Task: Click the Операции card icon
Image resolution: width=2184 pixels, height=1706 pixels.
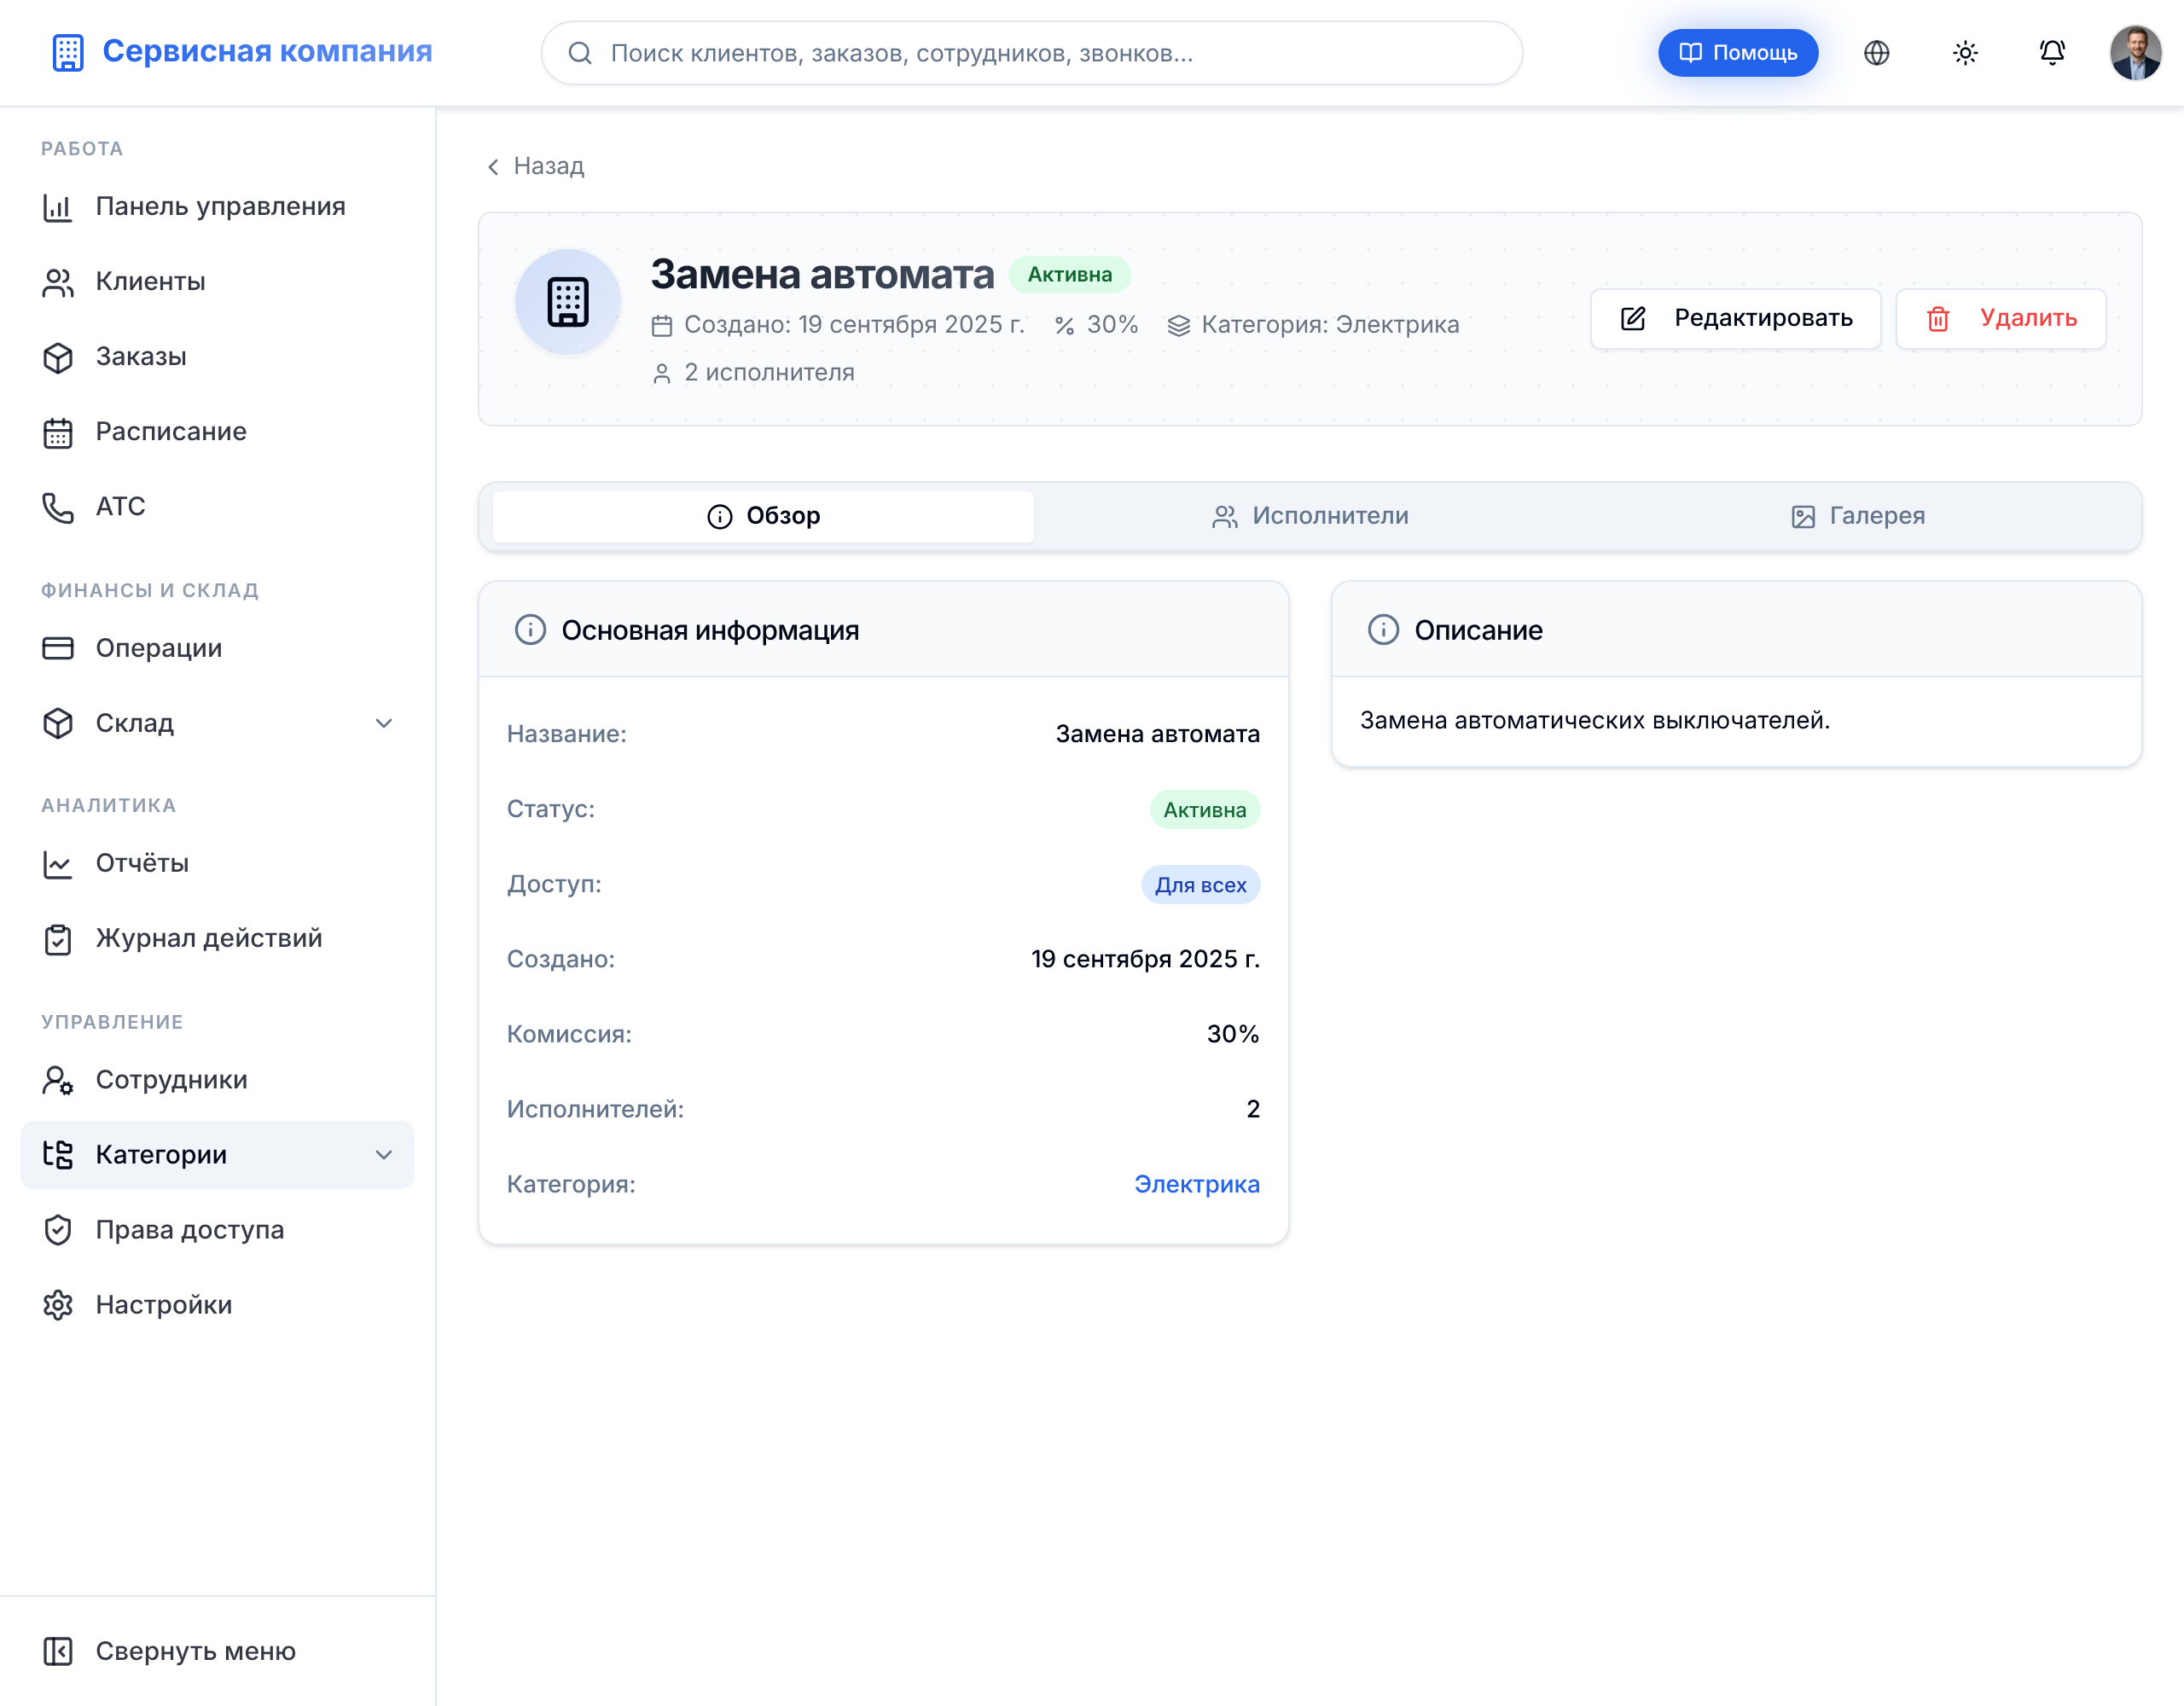Action: click(x=58, y=648)
